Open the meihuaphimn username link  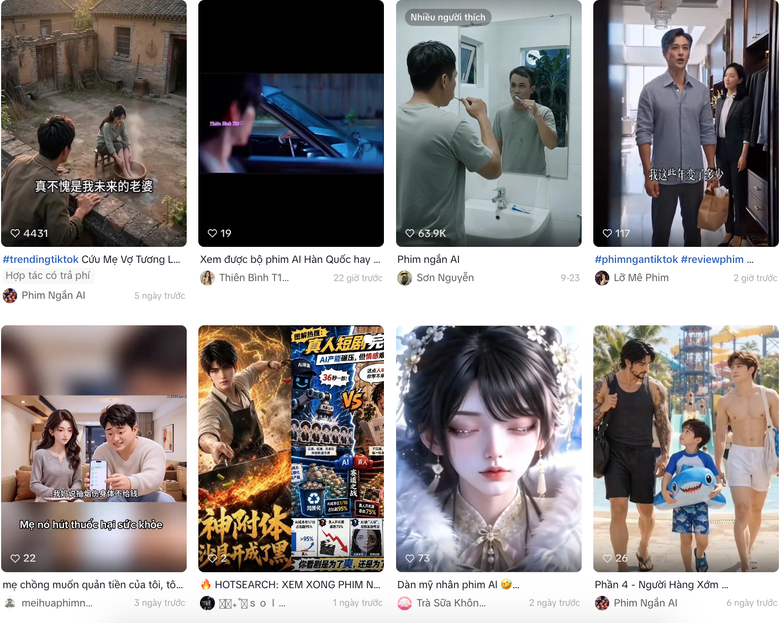(x=57, y=603)
